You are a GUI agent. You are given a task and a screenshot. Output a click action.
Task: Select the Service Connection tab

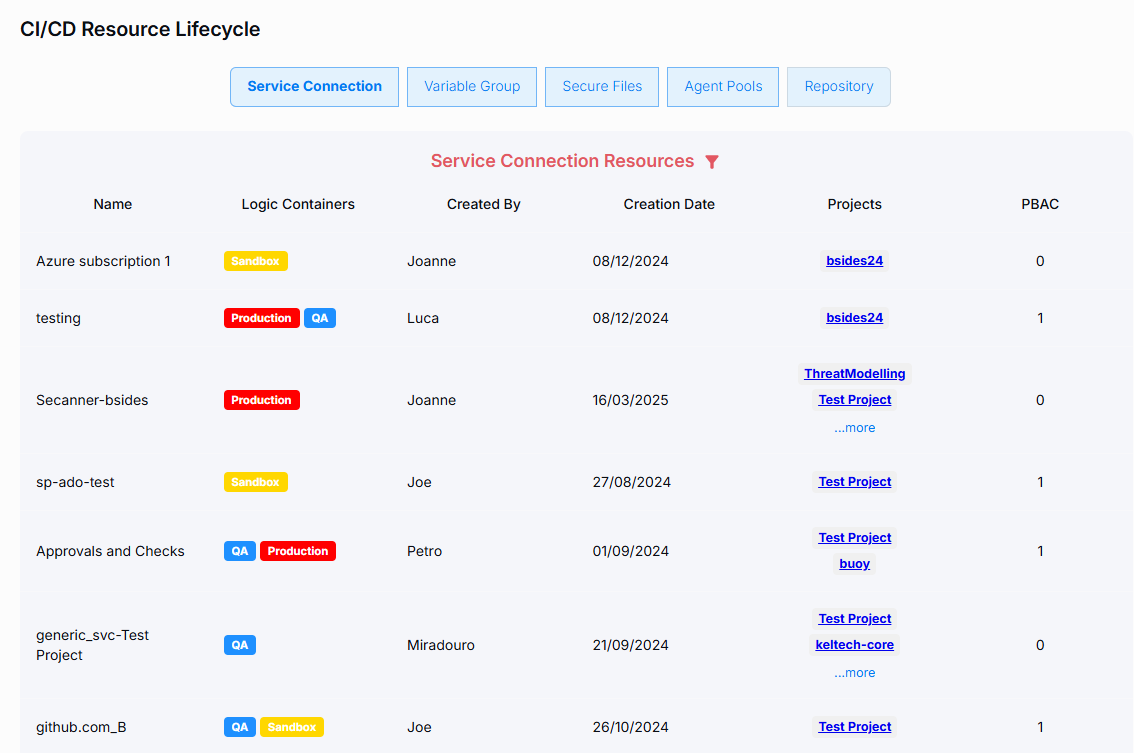(x=314, y=87)
